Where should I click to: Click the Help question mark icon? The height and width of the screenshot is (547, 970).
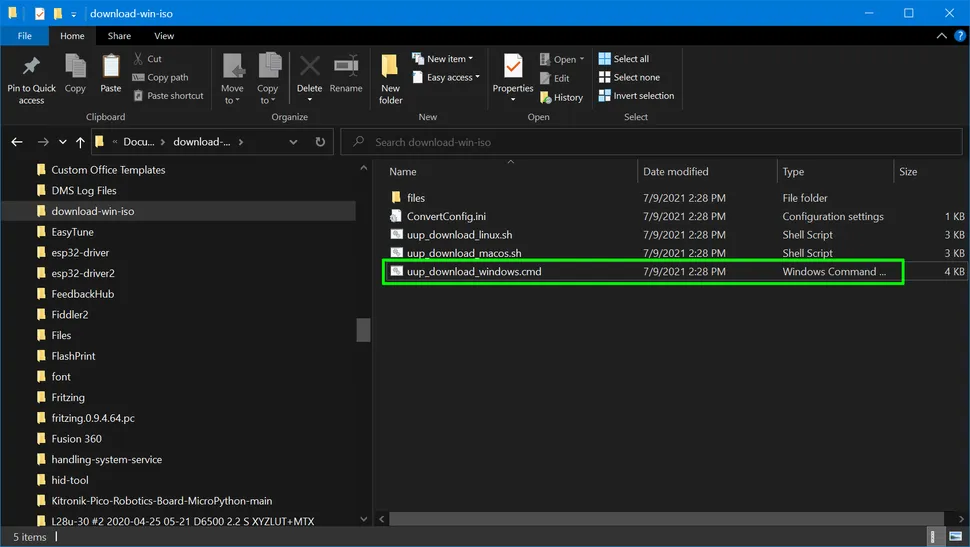tap(960, 36)
